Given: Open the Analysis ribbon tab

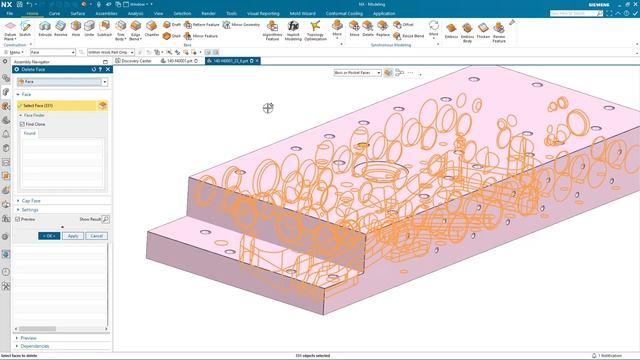Looking at the screenshot, I should (136, 13).
